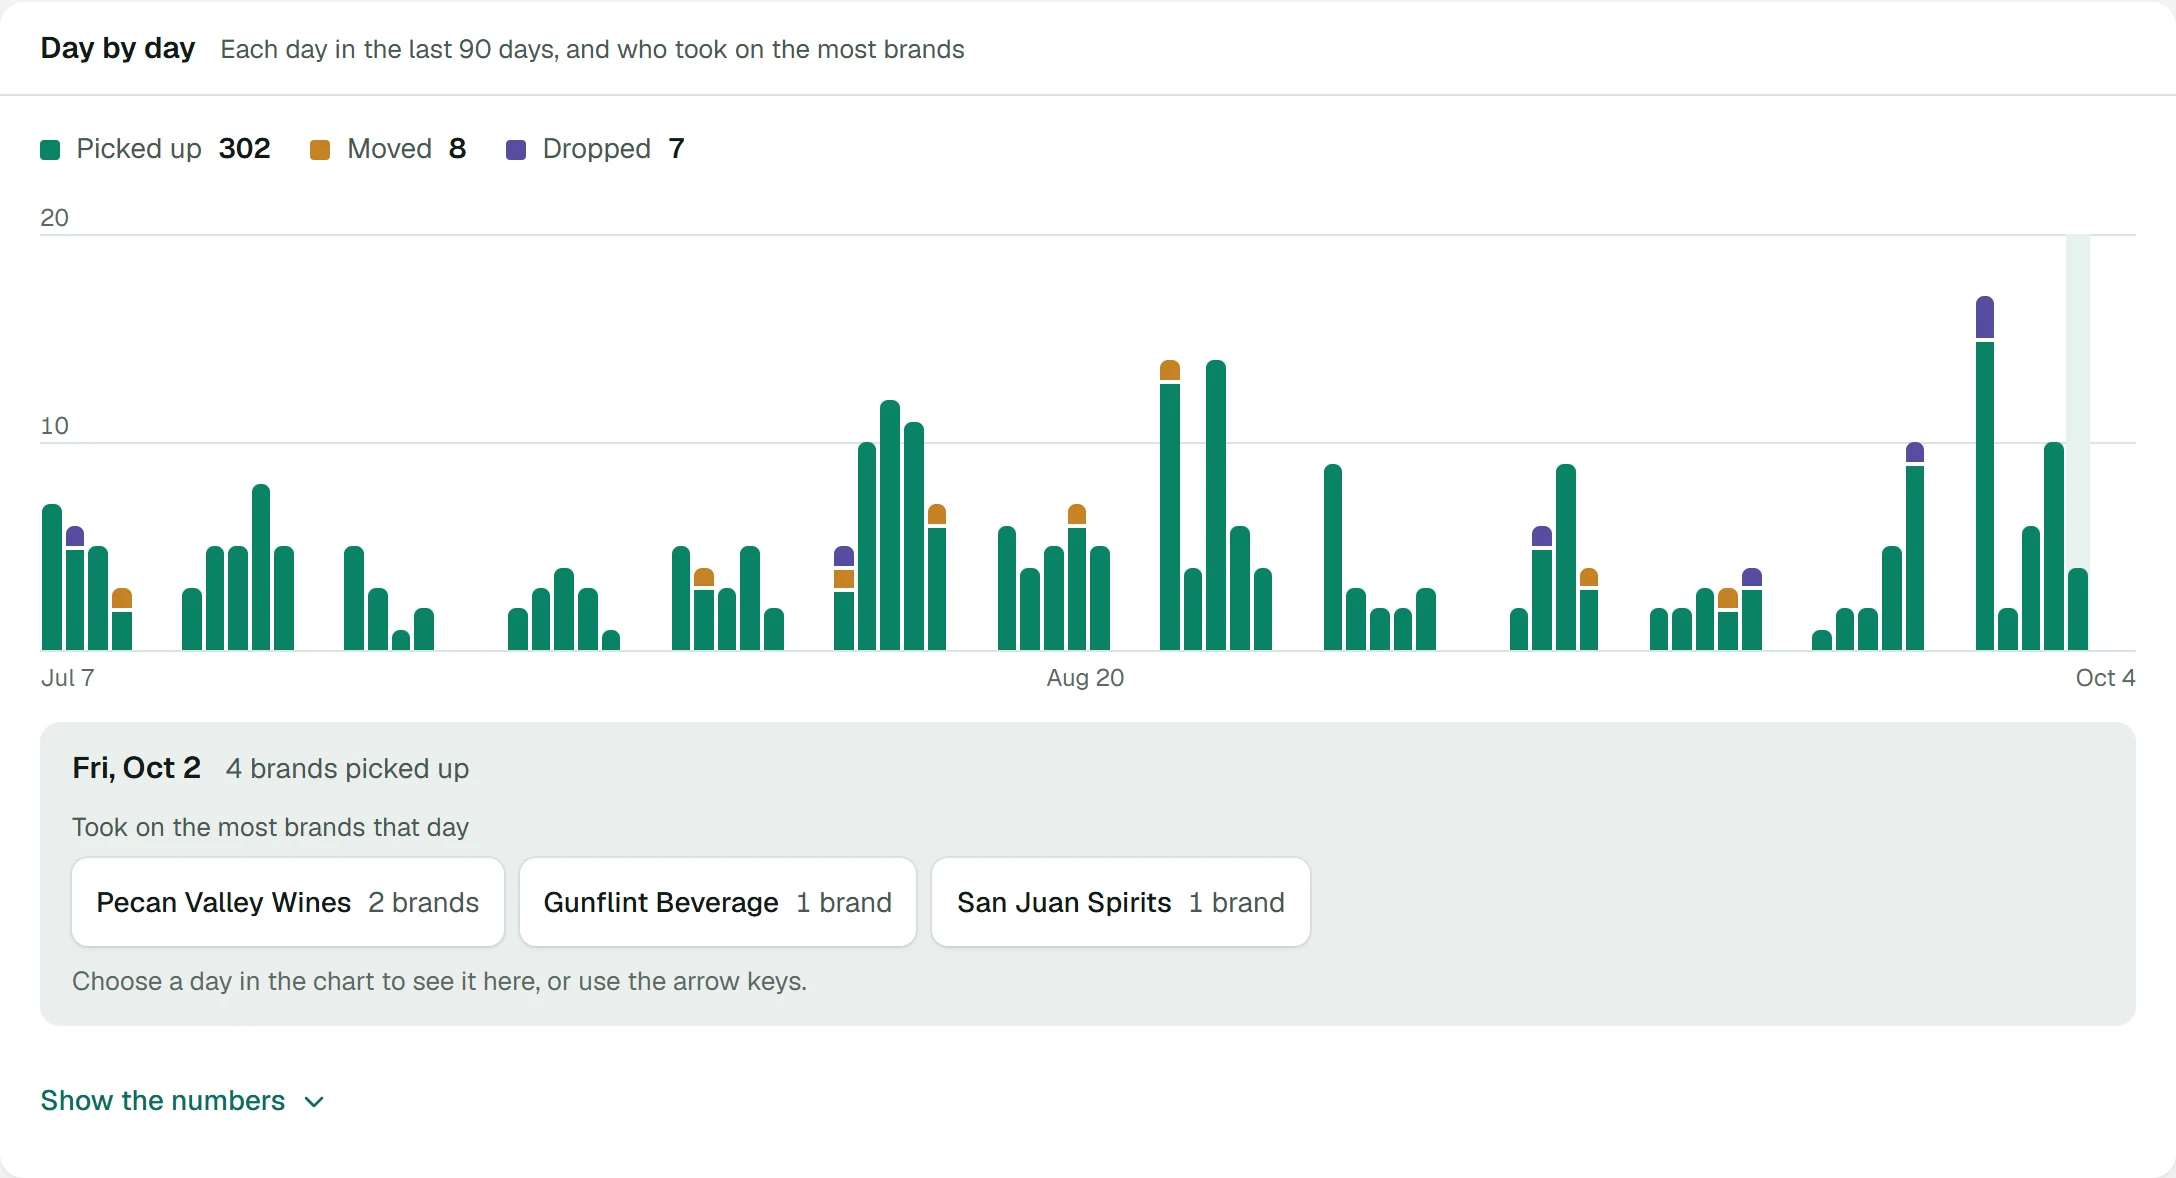Click the 'Each day in the last 90 days' subtitle
Viewport: 2176px width, 1178px height.
pos(592,50)
